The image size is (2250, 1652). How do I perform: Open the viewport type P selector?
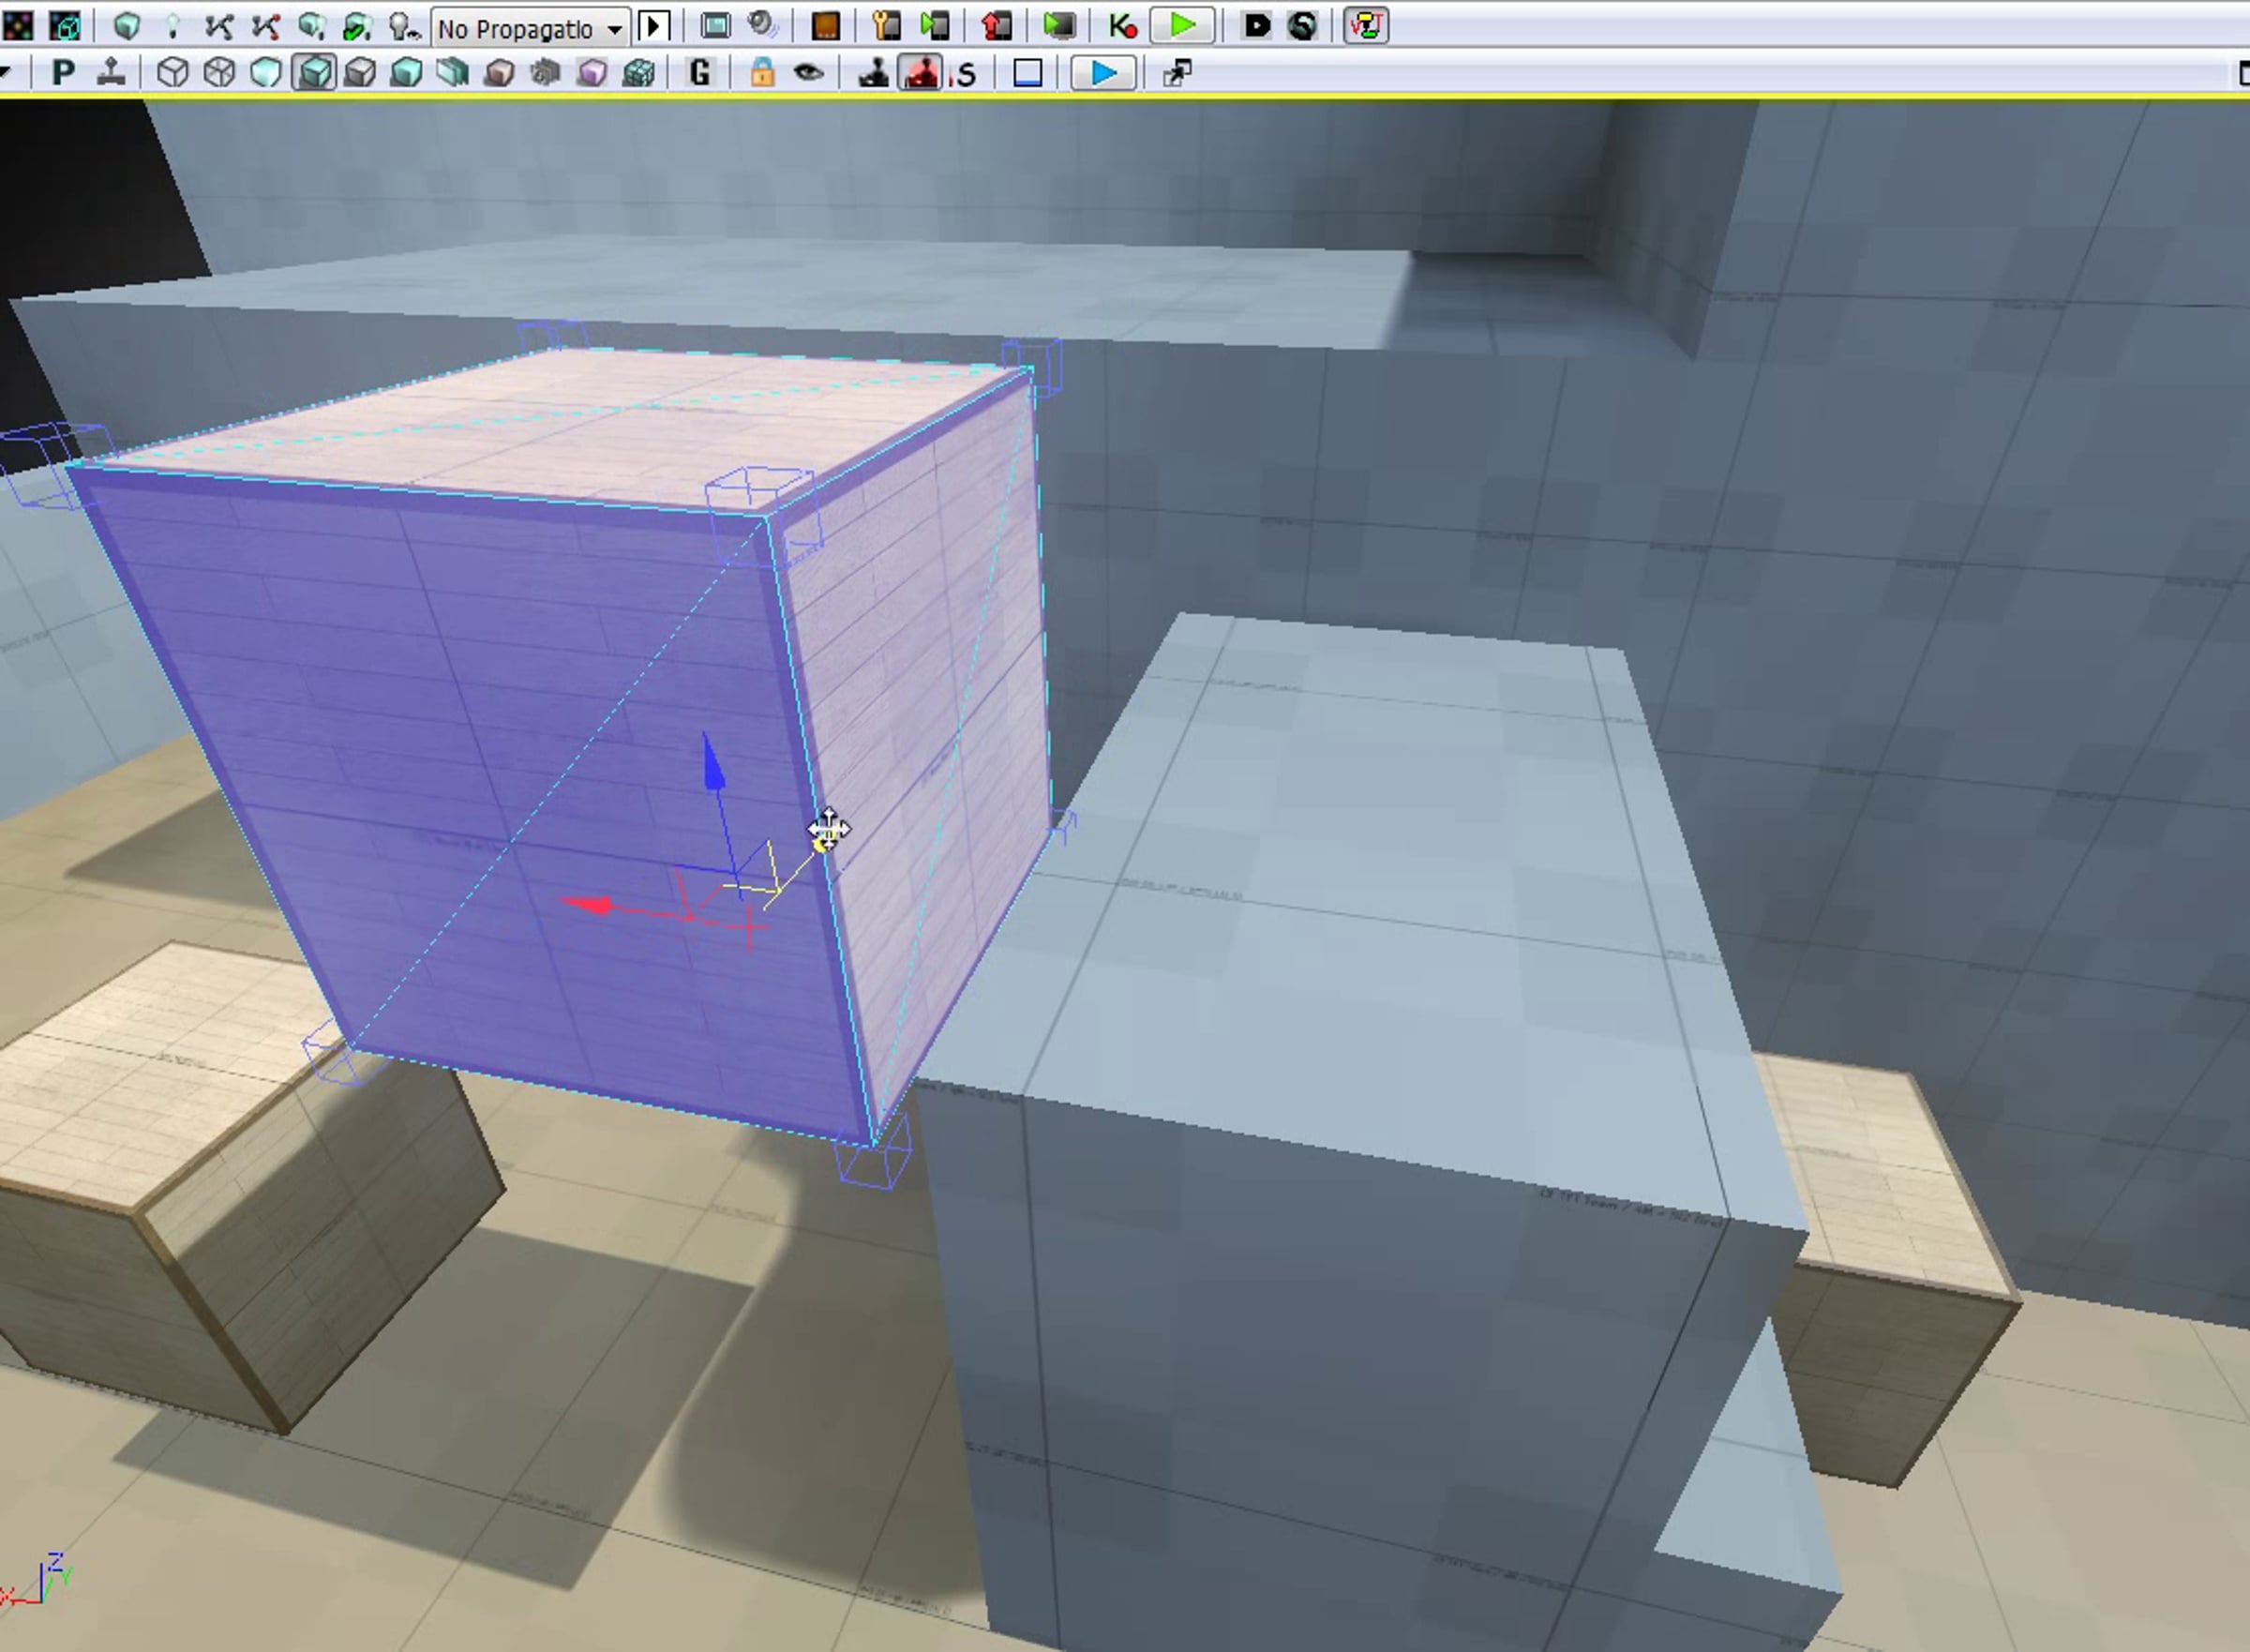(62, 73)
